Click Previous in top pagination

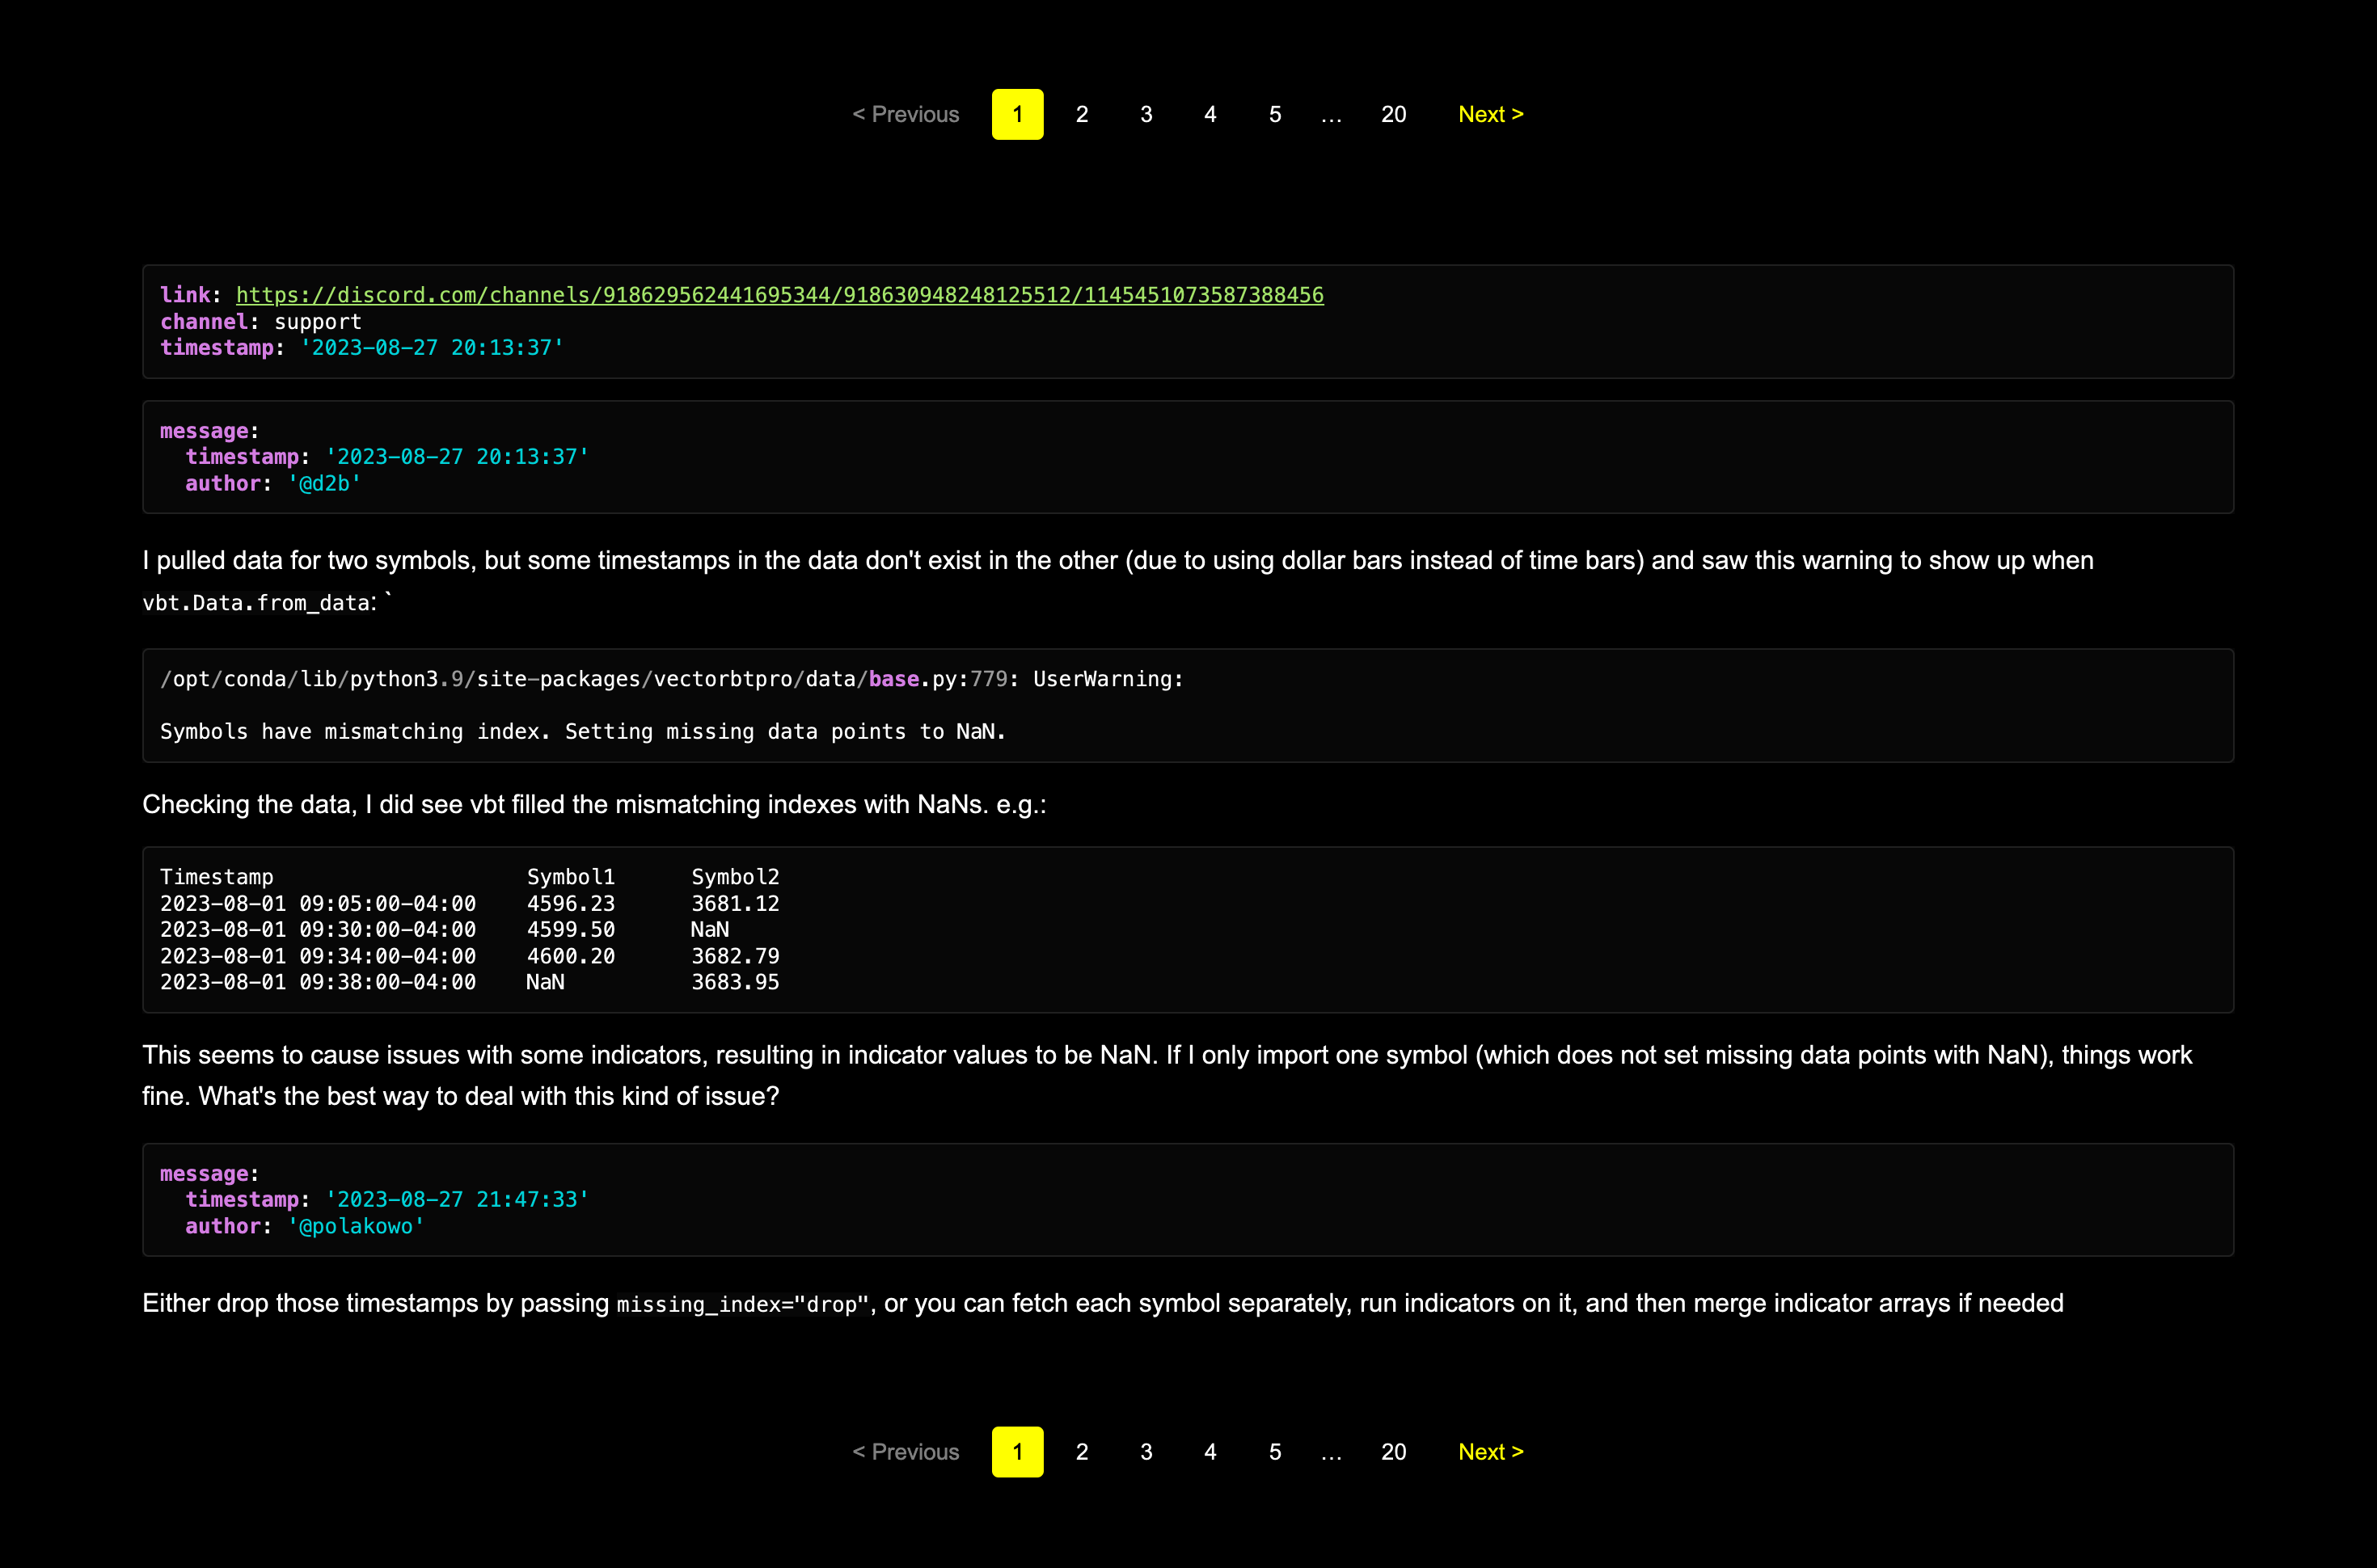click(x=905, y=114)
